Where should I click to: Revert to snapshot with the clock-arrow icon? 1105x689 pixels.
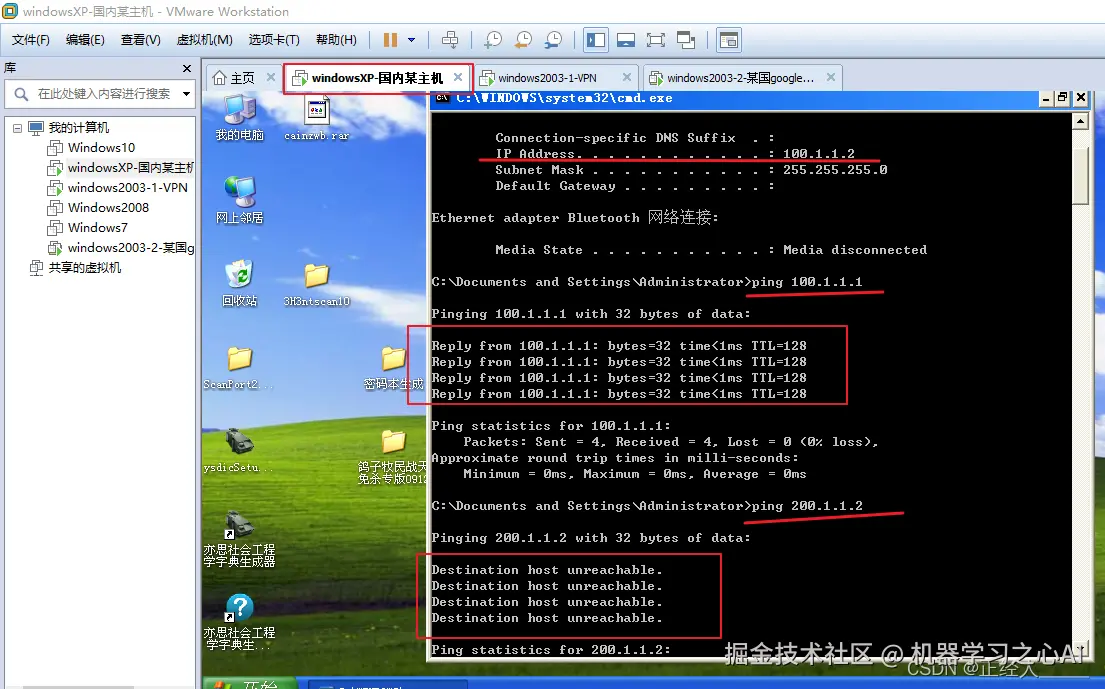click(523, 40)
